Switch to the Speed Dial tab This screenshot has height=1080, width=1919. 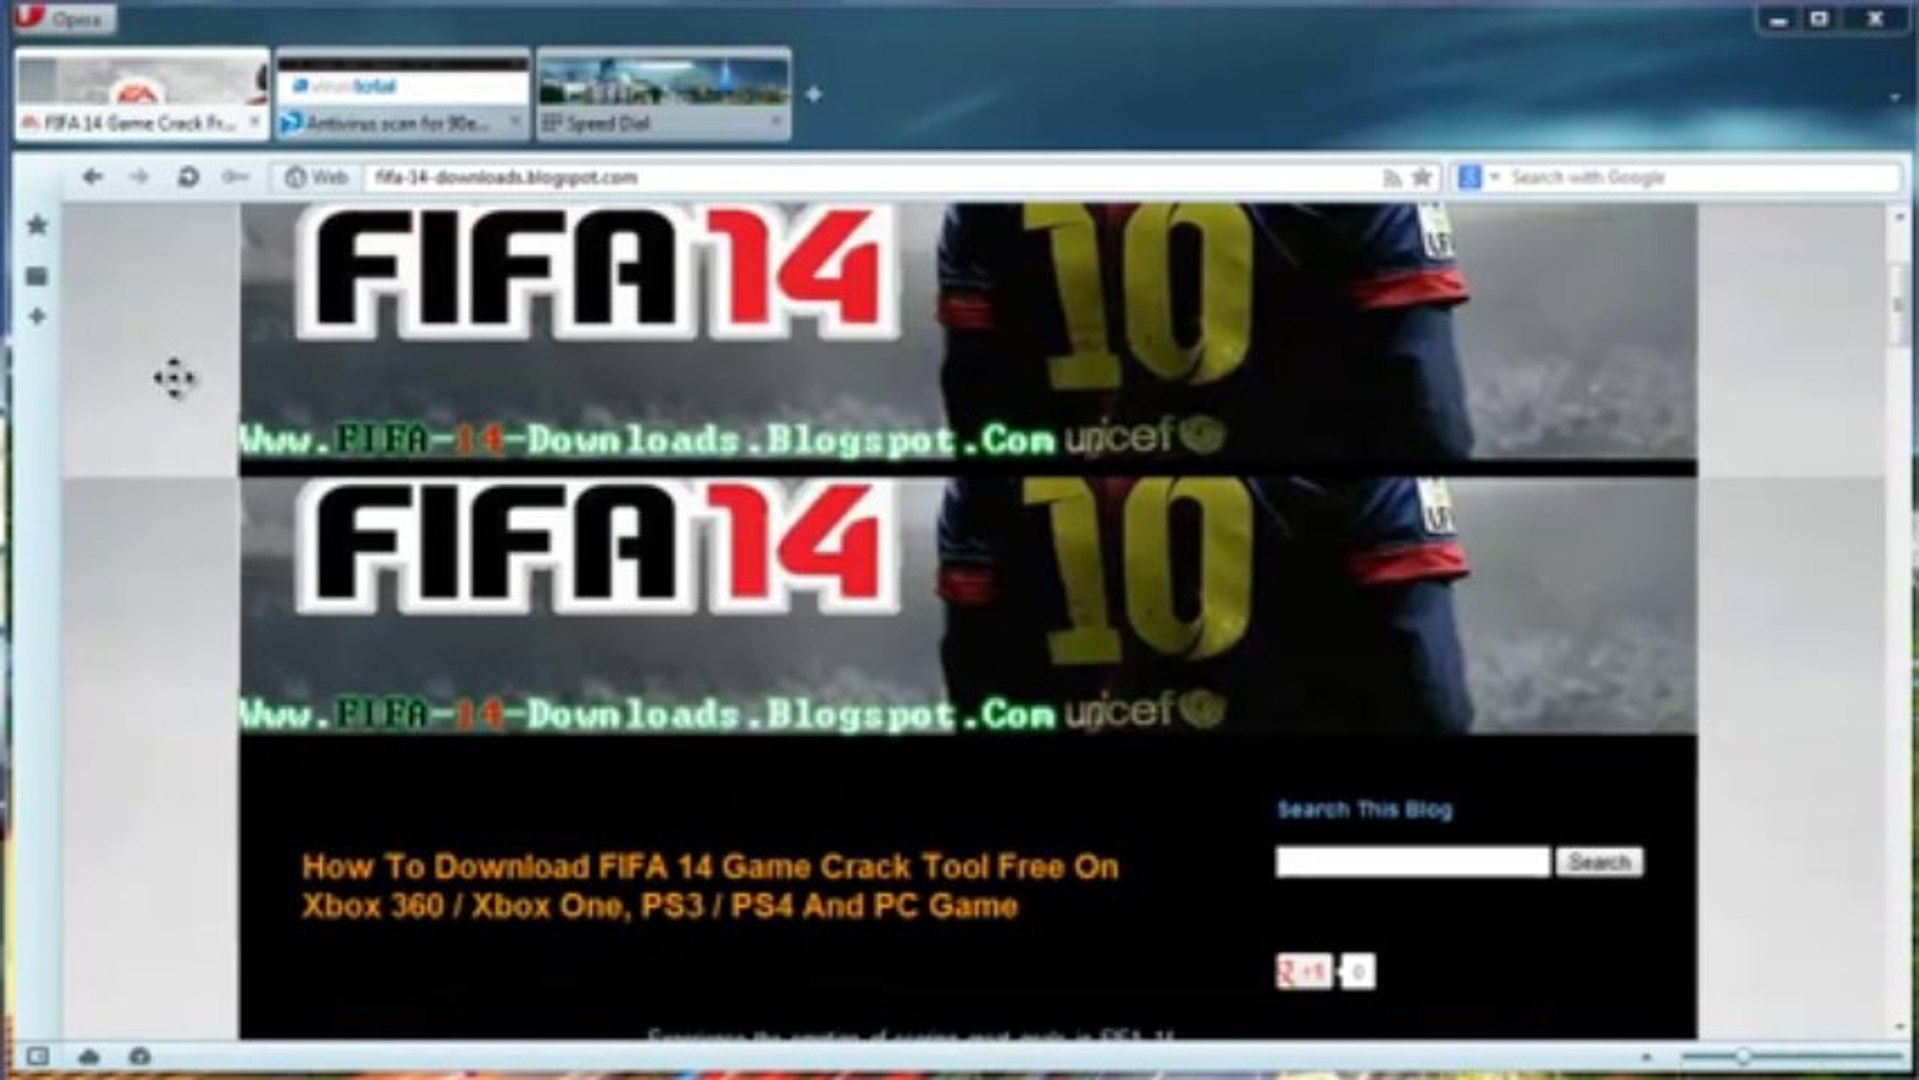664,97
